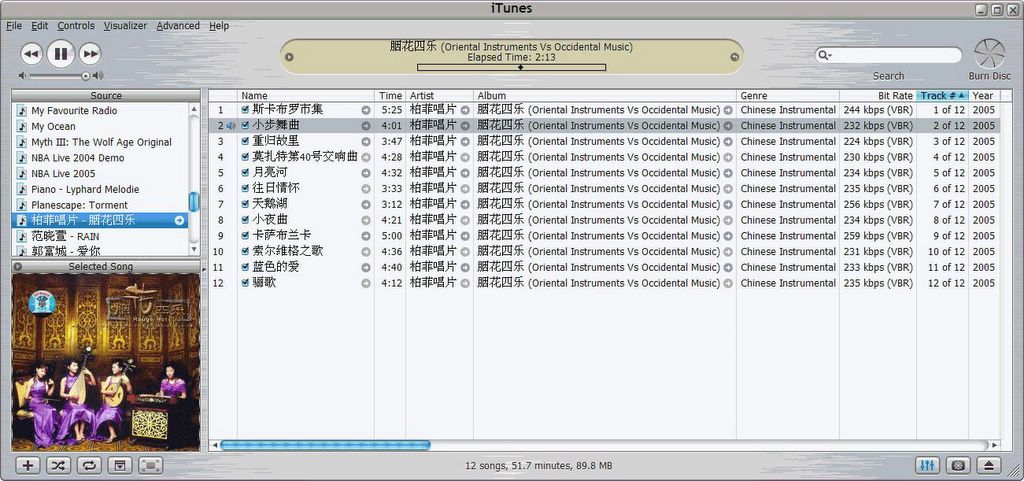
Task: Turn on the visualizer
Action: [x=958, y=465]
